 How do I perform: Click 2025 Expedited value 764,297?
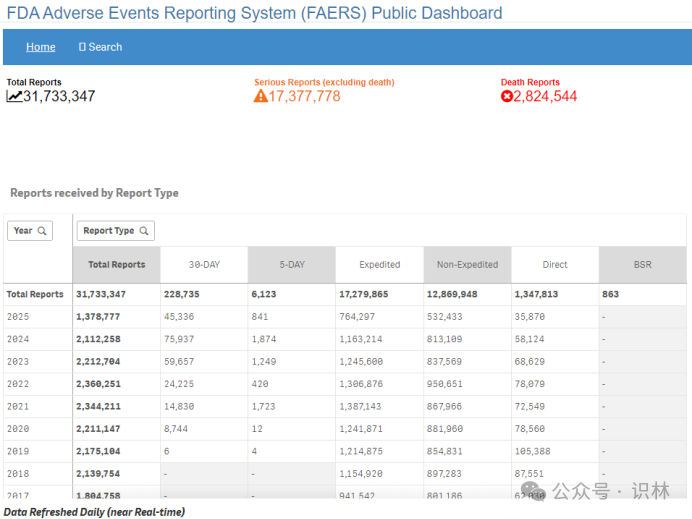pos(357,317)
